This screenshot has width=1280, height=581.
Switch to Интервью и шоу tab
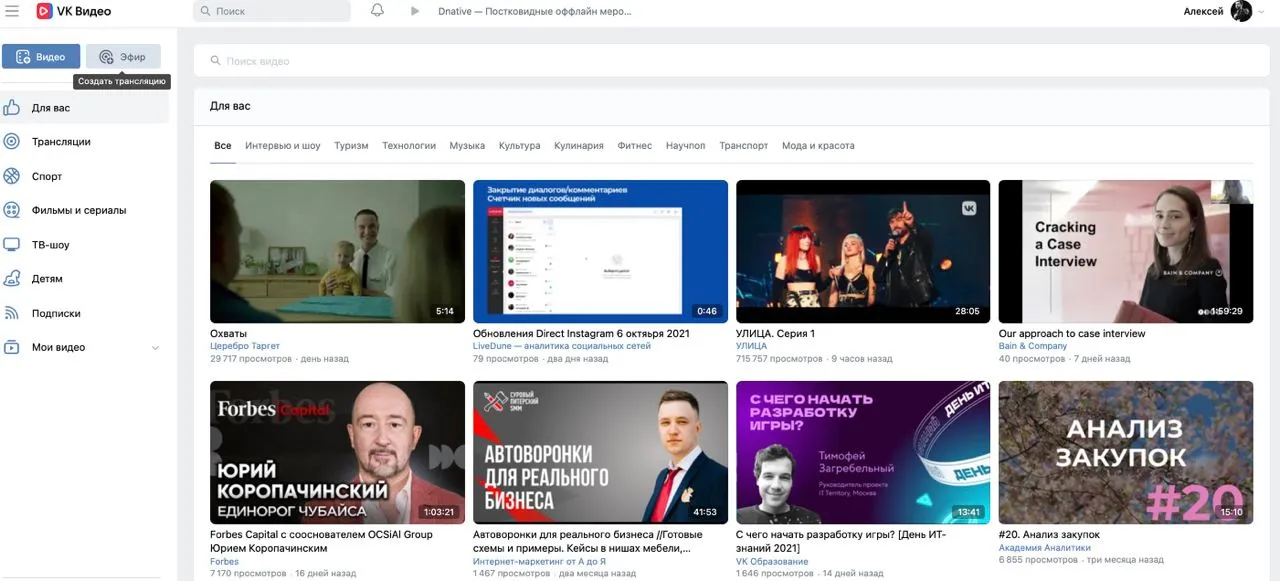coord(283,146)
